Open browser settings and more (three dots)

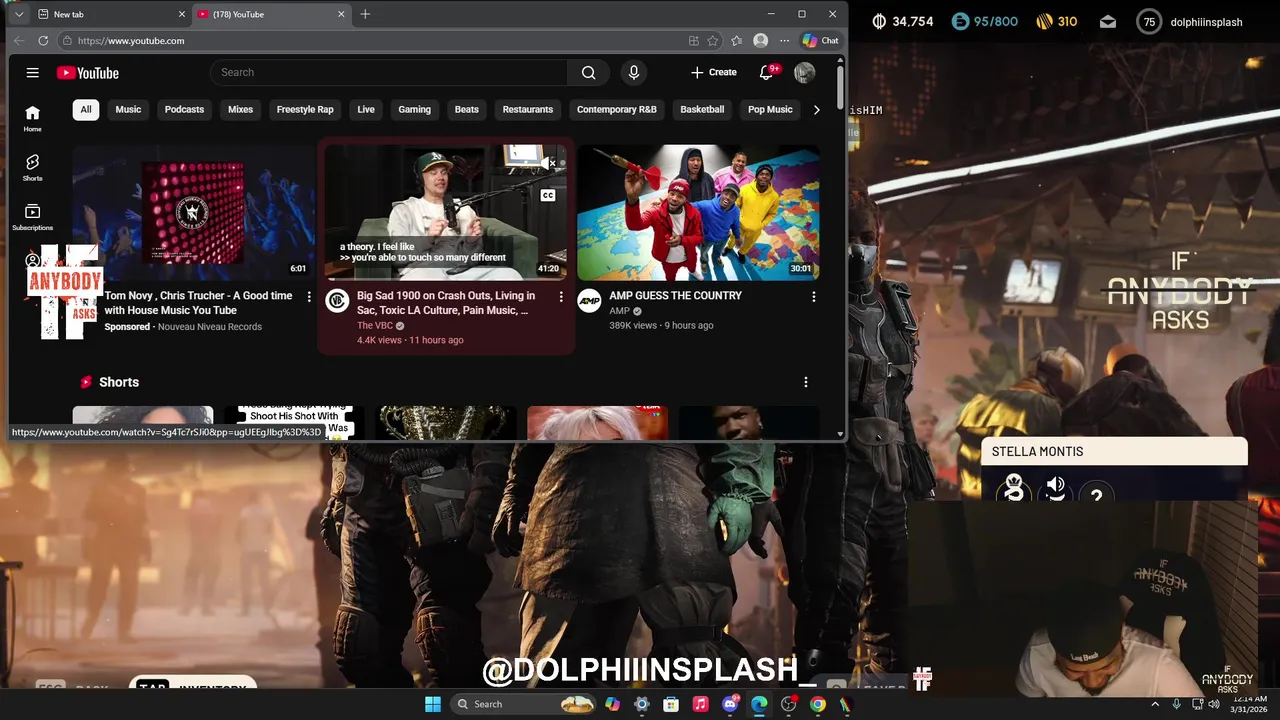pos(785,41)
